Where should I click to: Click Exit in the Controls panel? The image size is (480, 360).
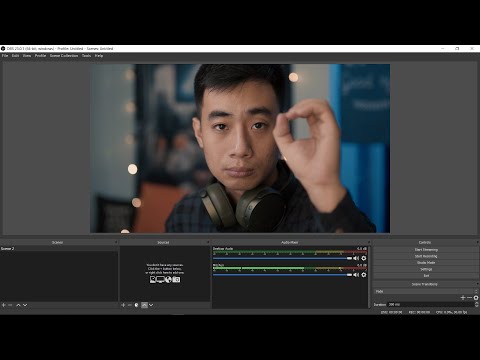pyautogui.click(x=426, y=276)
